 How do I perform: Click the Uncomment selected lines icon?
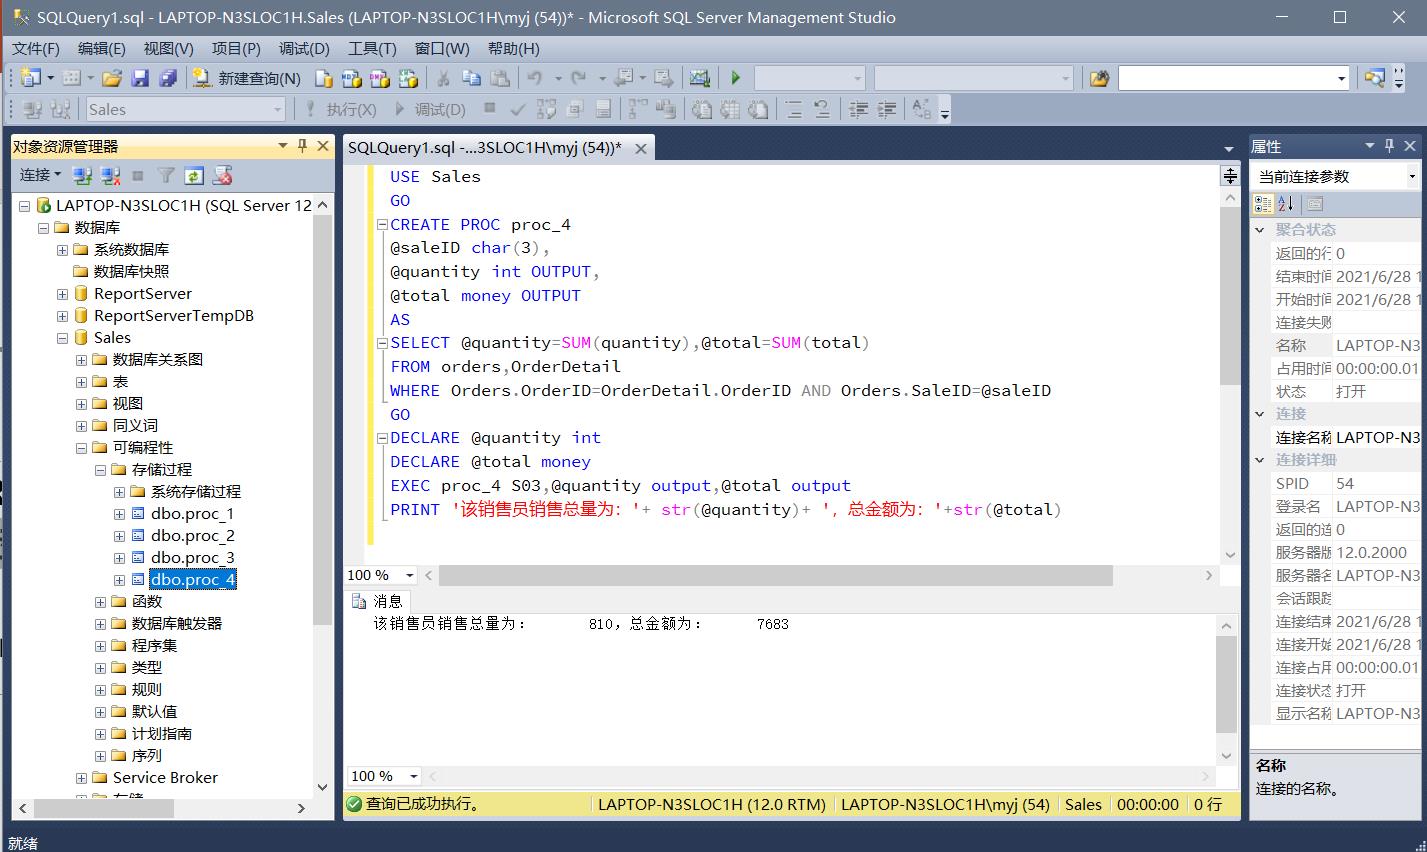click(x=821, y=109)
